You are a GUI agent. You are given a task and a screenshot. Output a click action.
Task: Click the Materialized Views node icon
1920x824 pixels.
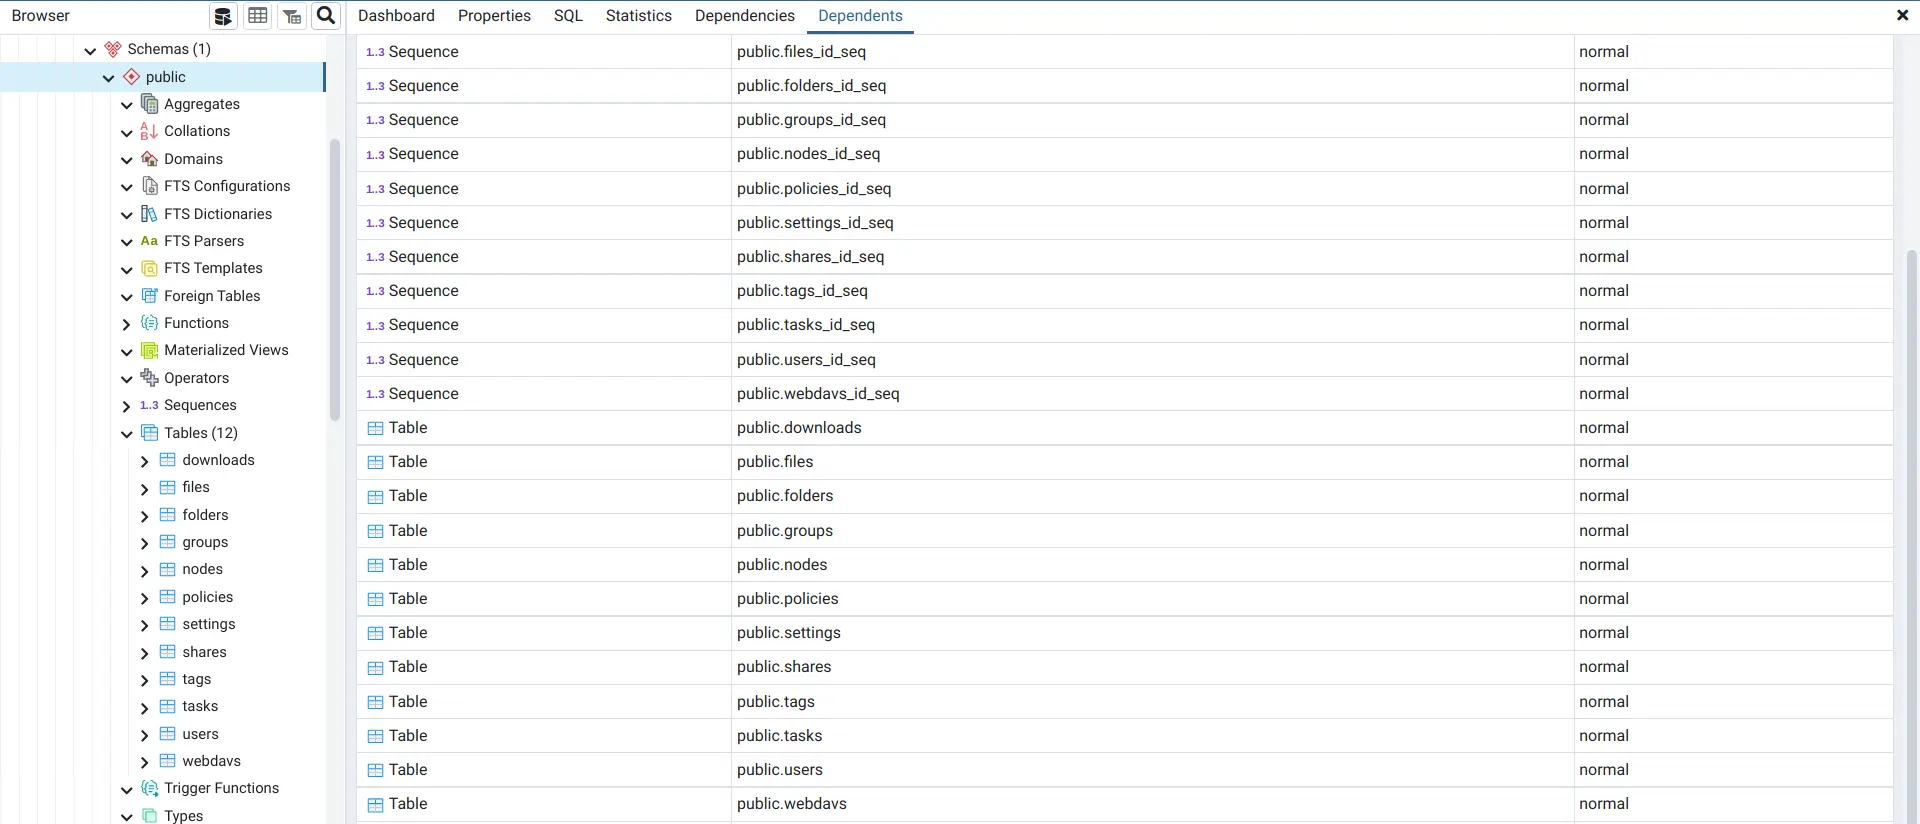coord(150,350)
